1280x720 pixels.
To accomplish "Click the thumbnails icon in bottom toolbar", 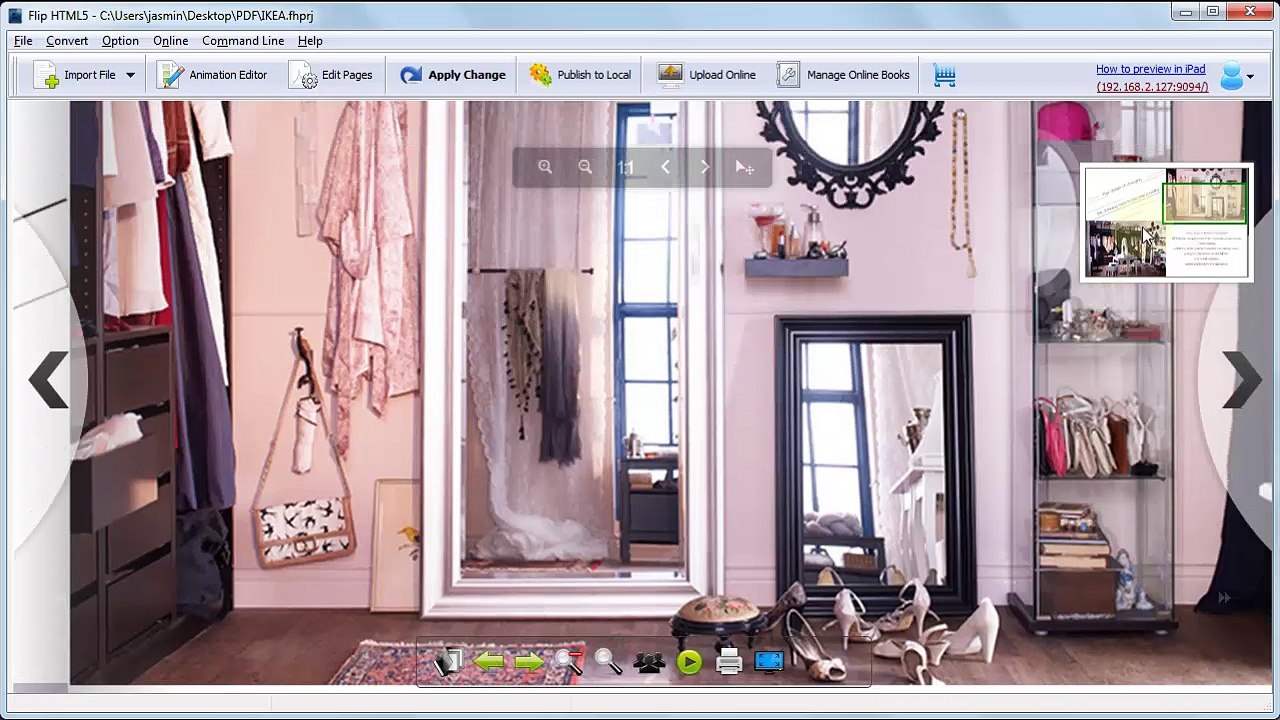I will [449, 661].
